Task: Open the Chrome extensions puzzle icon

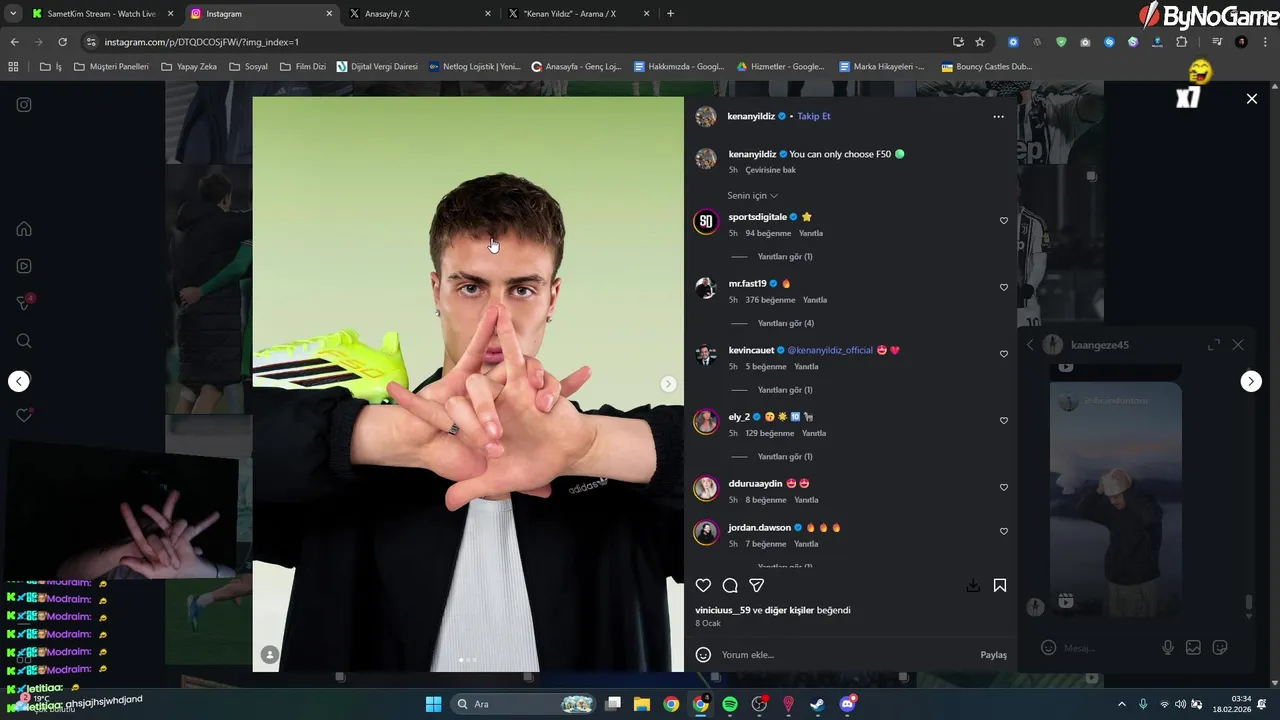Action: pos(1181,42)
